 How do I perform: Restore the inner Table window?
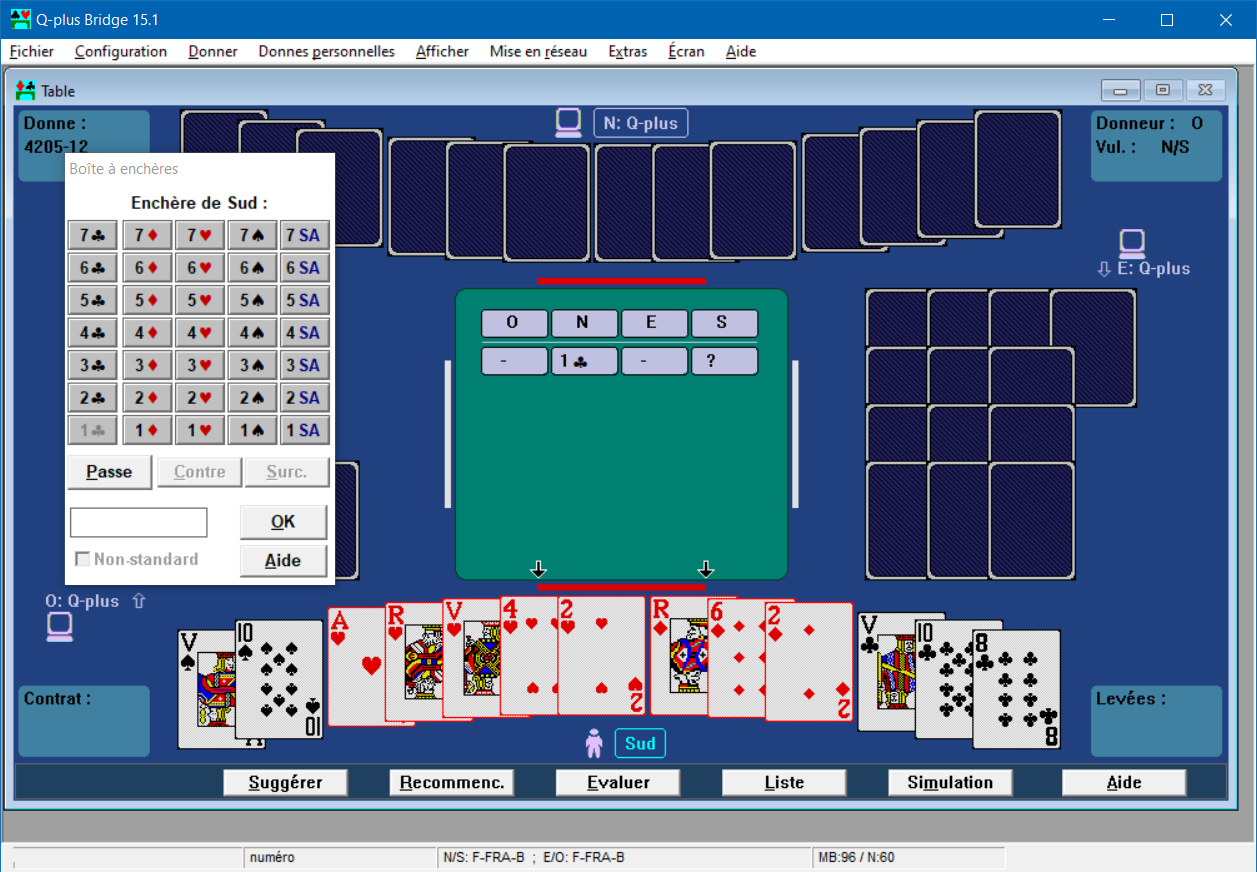pyautogui.click(x=1162, y=91)
